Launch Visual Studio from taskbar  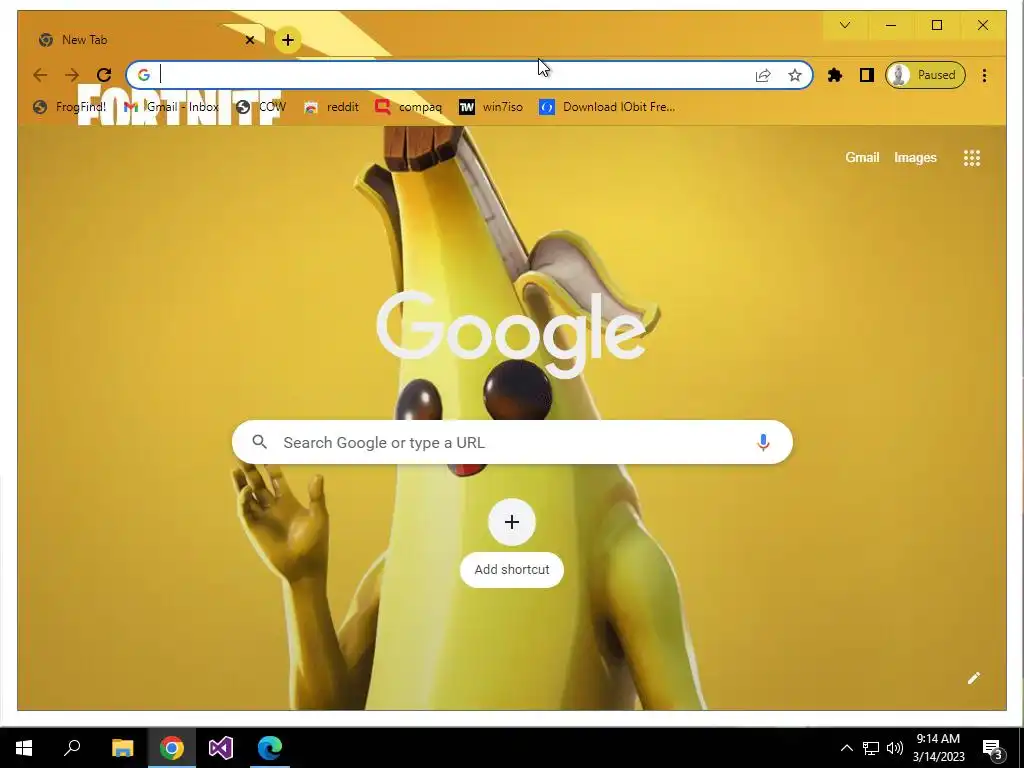click(220, 748)
